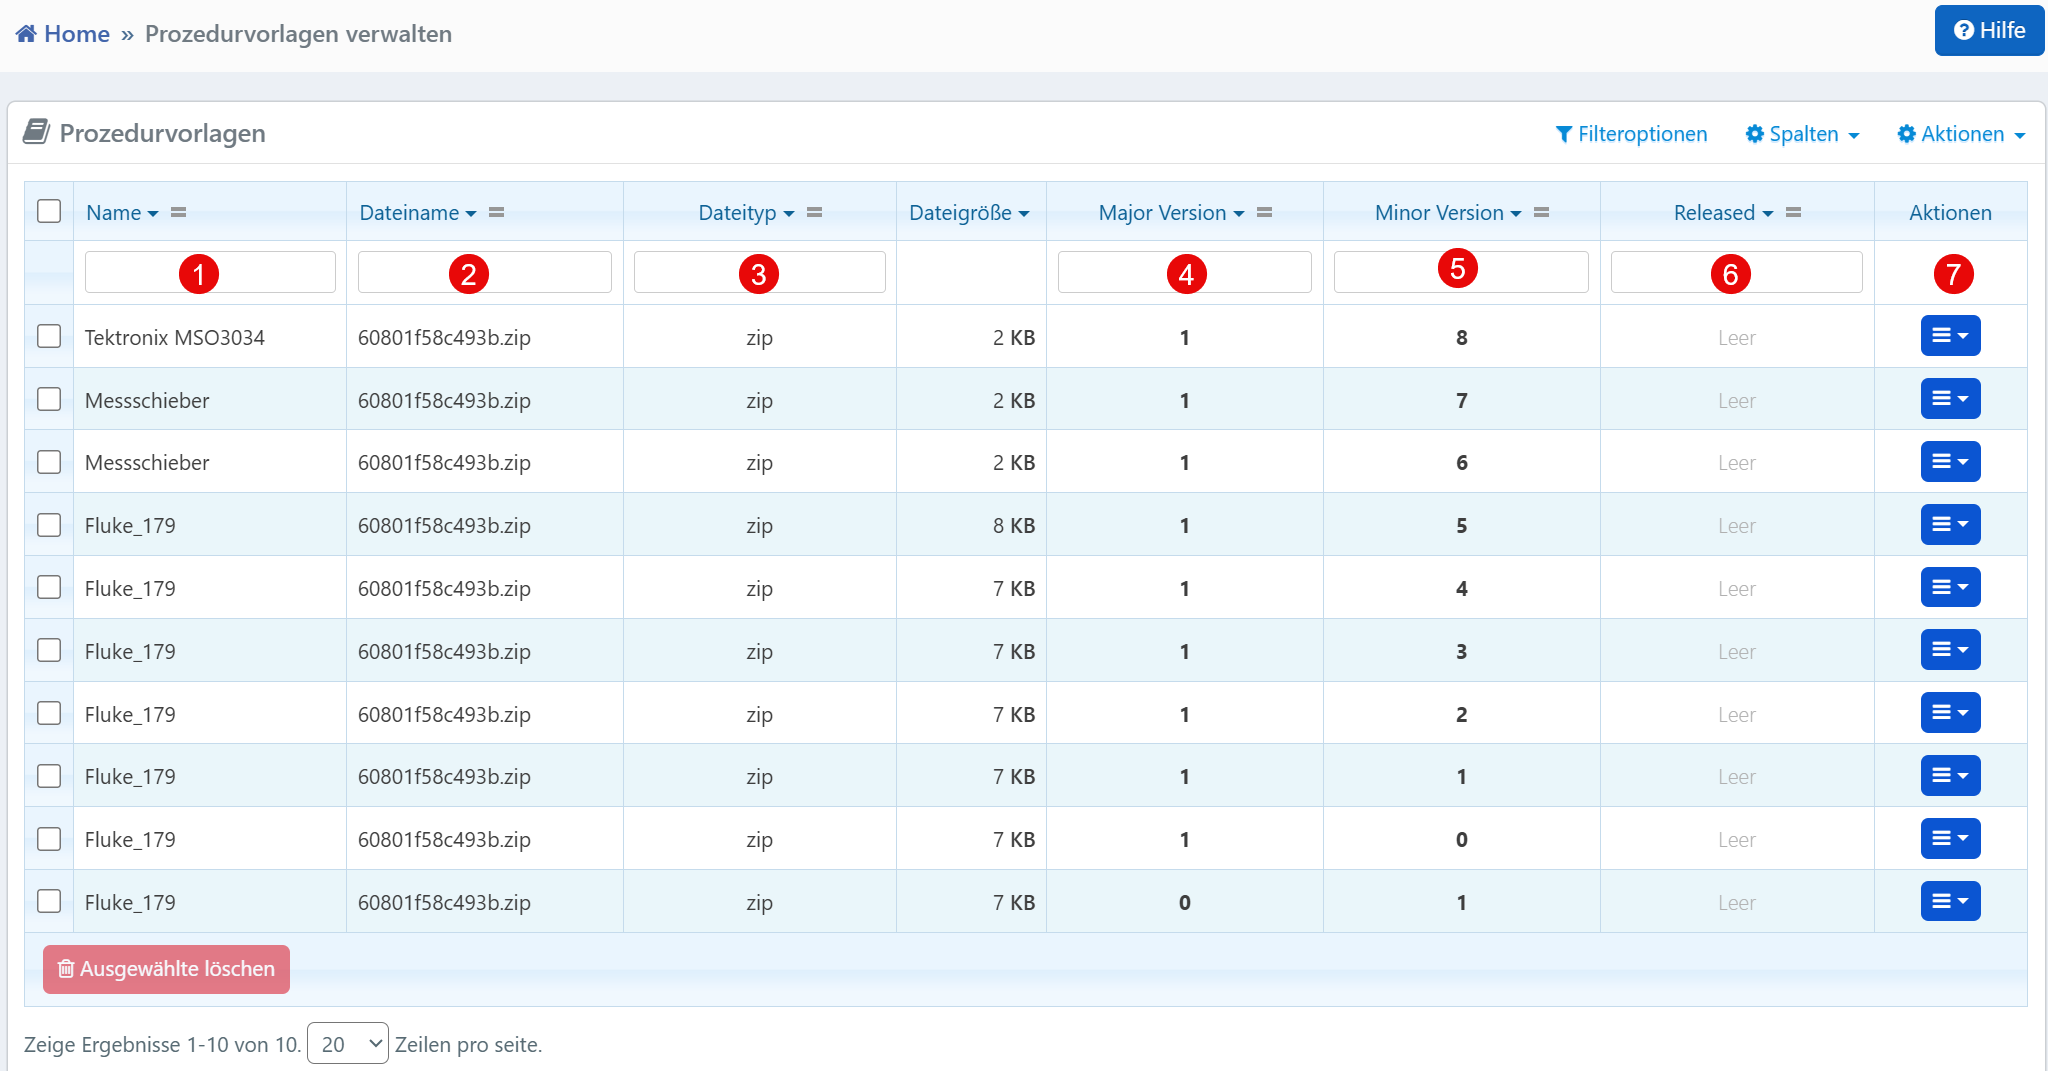Expand the Spalten dropdown
Screen dimensions: 2048x1071
1802,134
